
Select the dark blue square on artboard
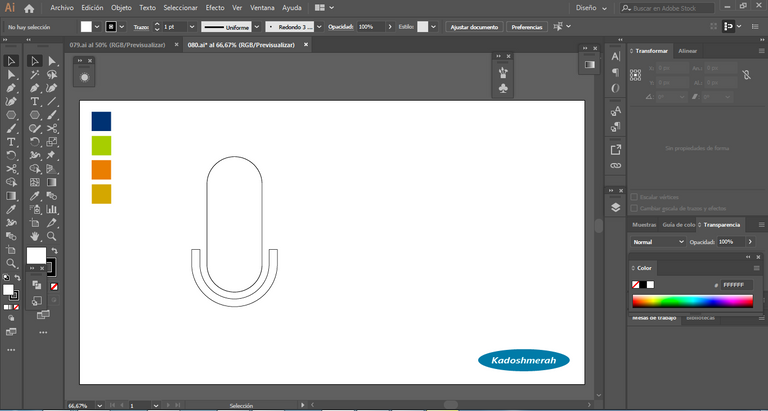[101, 121]
